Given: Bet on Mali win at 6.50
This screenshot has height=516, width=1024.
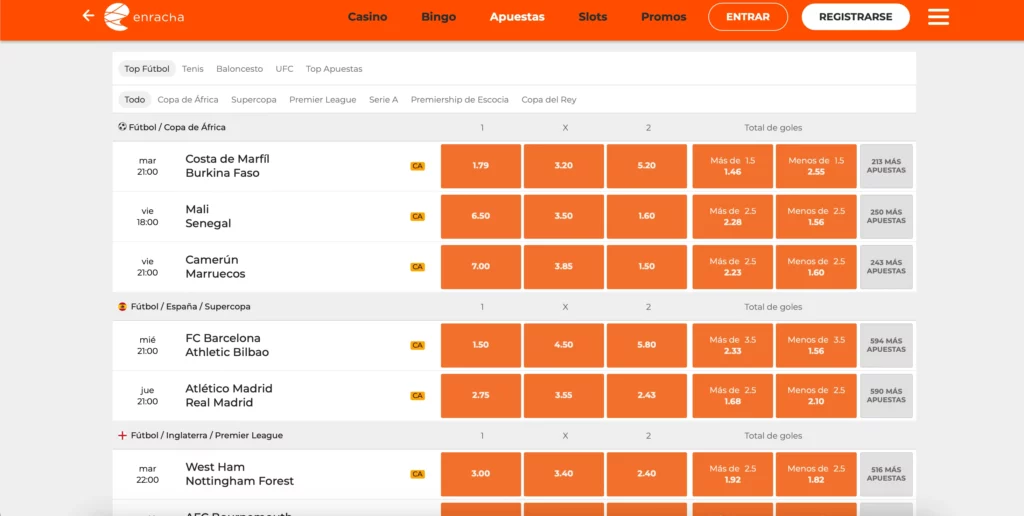Looking at the screenshot, I should (481, 216).
